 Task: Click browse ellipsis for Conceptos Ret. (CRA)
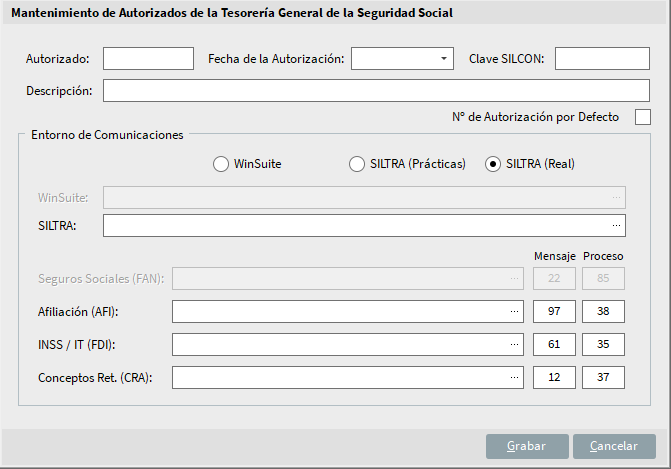(x=514, y=377)
